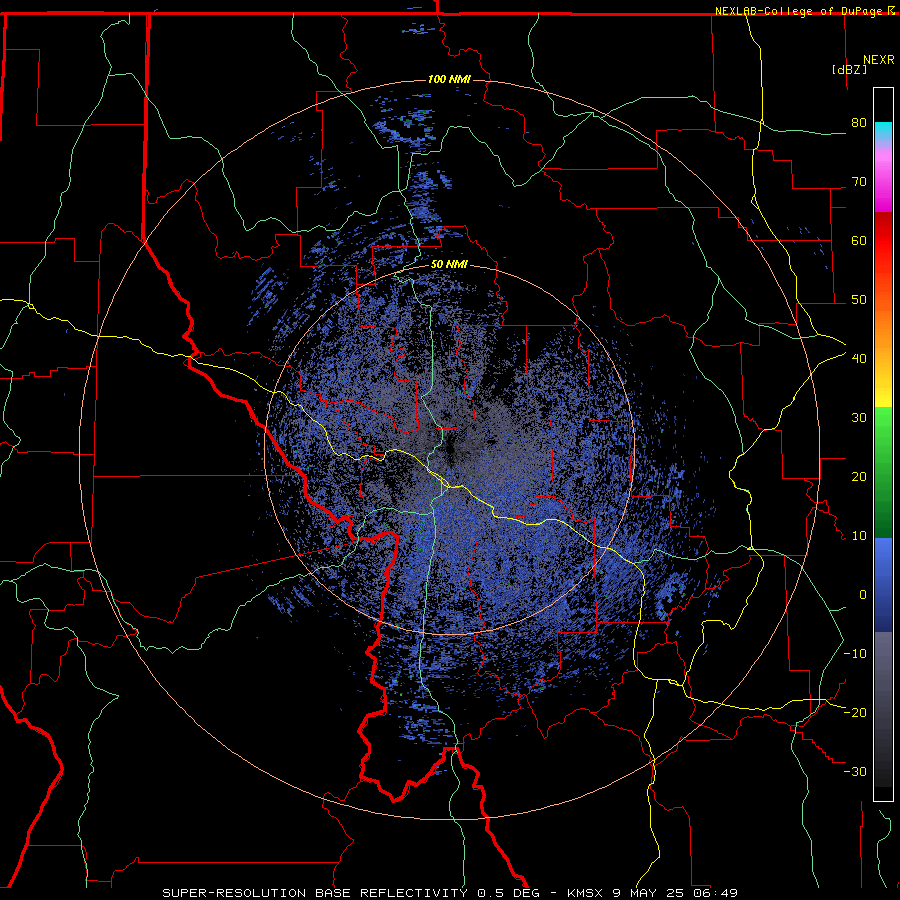Image resolution: width=900 pixels, height=900 pixels.
Task: Click the 40 dBZ scale value
Action: click(859, 359)
